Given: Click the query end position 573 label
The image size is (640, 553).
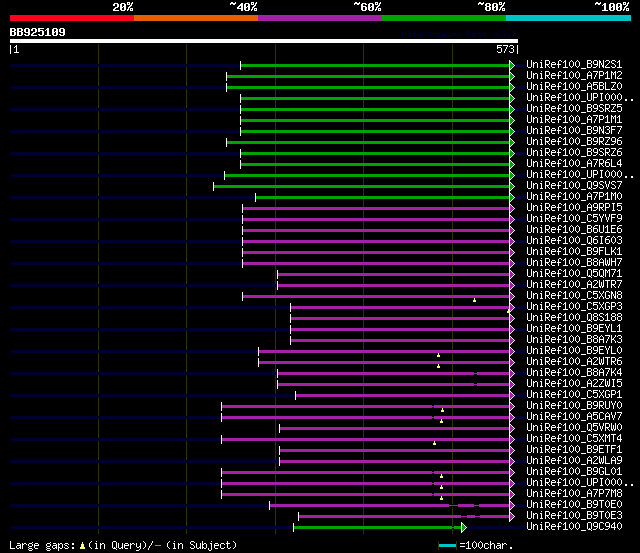Looking at the screenshot, I should 505,49.
